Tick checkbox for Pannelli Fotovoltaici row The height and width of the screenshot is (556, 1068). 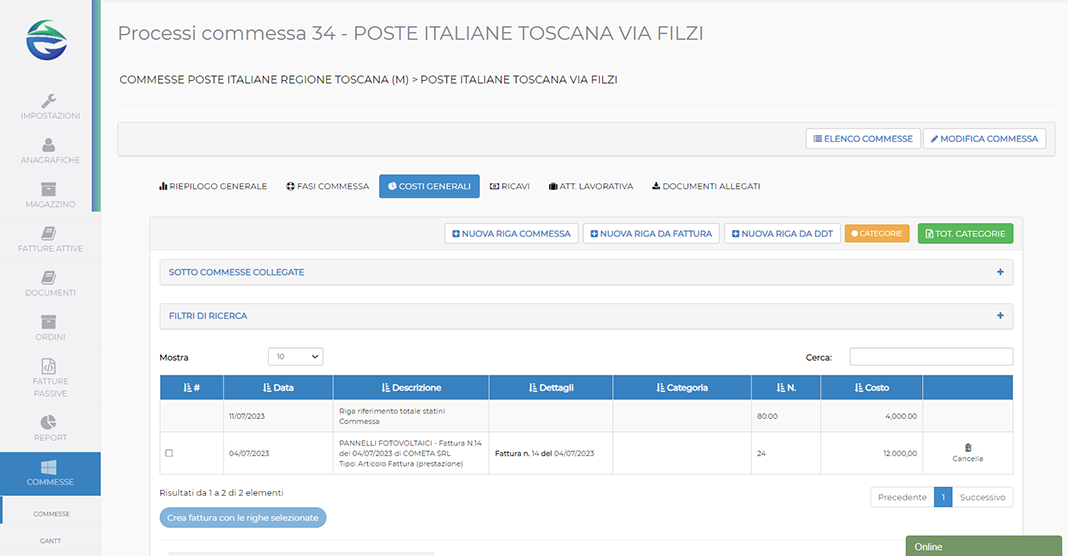point(169,453)
